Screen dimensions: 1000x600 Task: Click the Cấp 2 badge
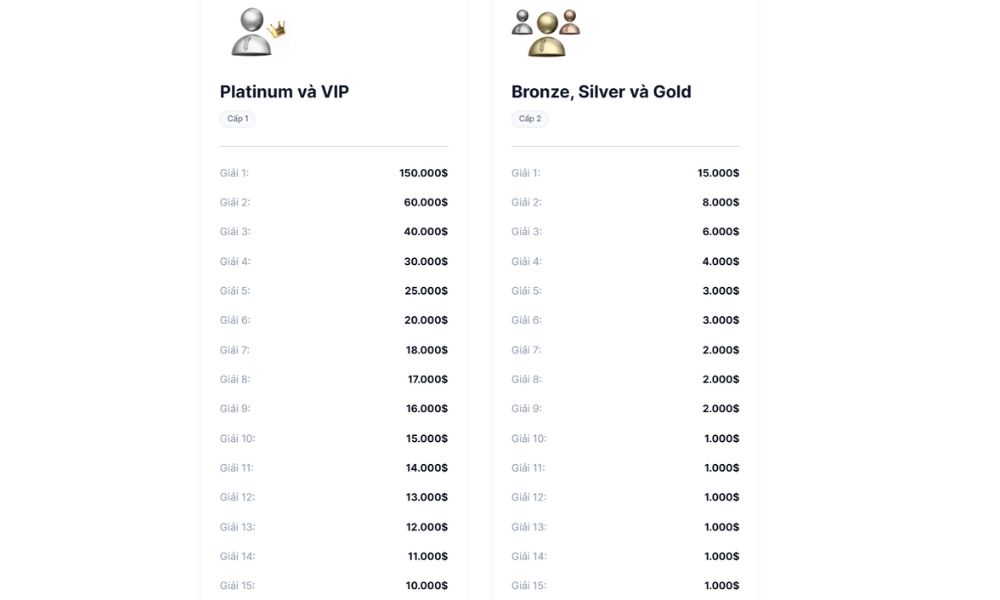(x=529, y=119)
